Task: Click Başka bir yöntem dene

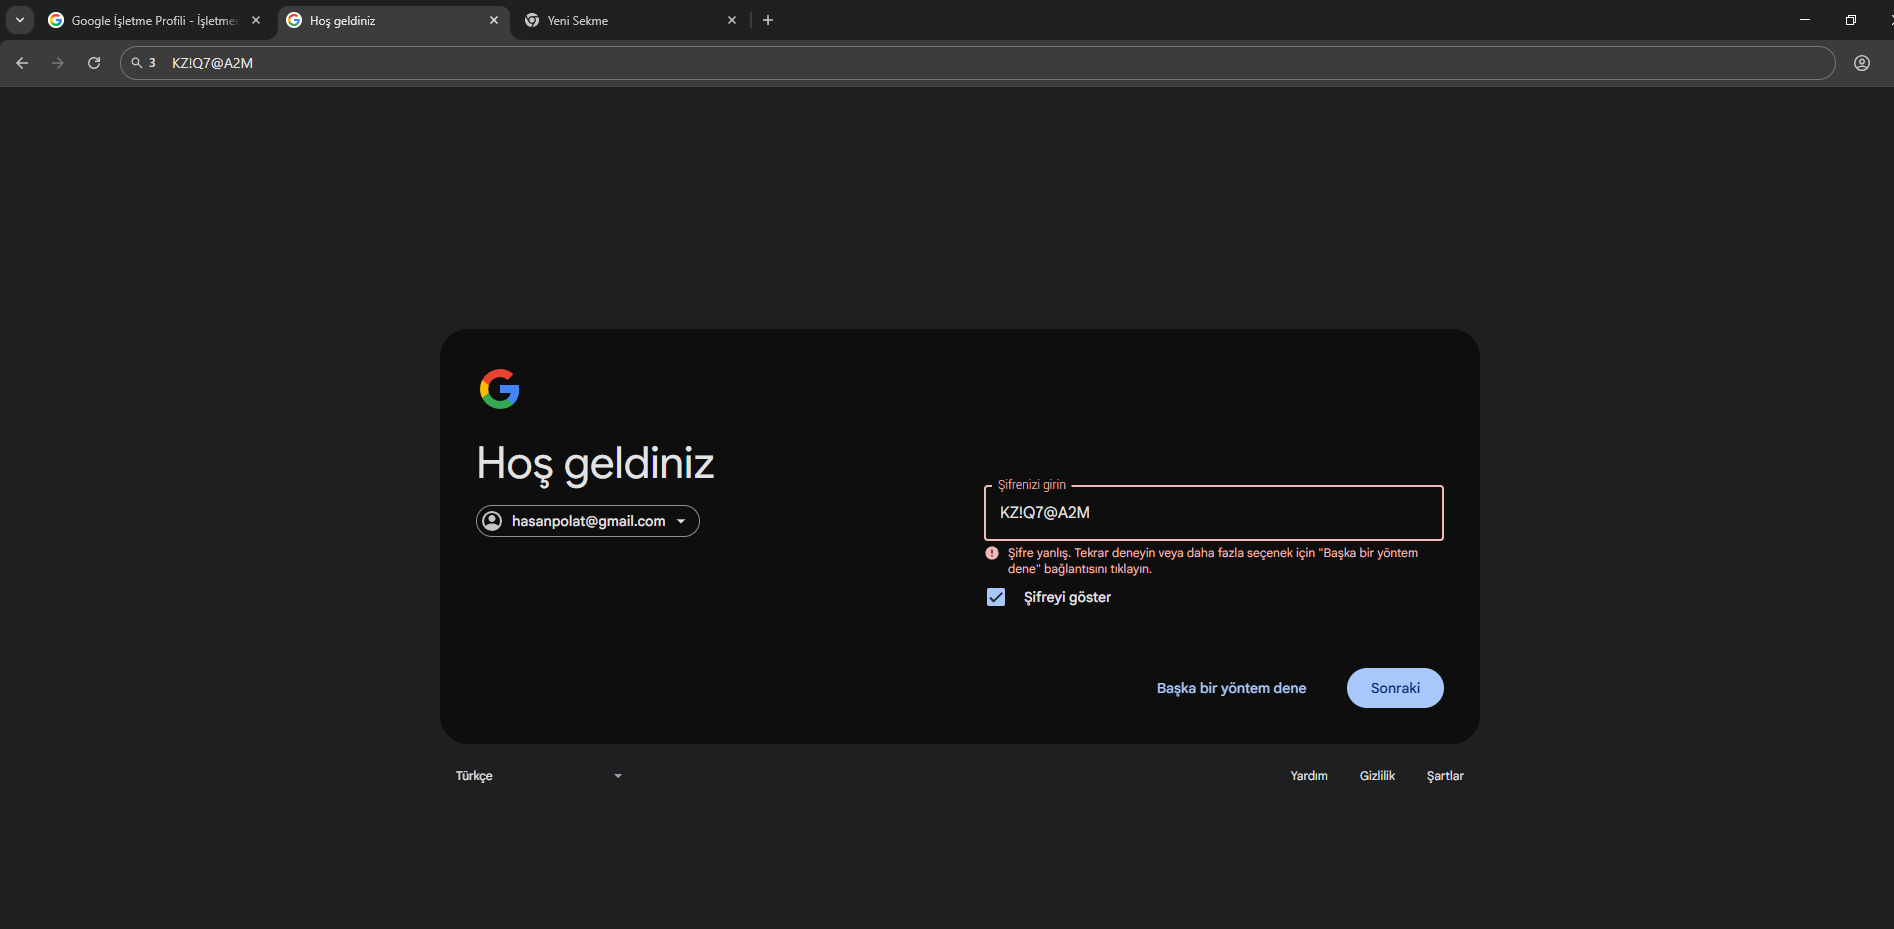Action: [1232, 688]
